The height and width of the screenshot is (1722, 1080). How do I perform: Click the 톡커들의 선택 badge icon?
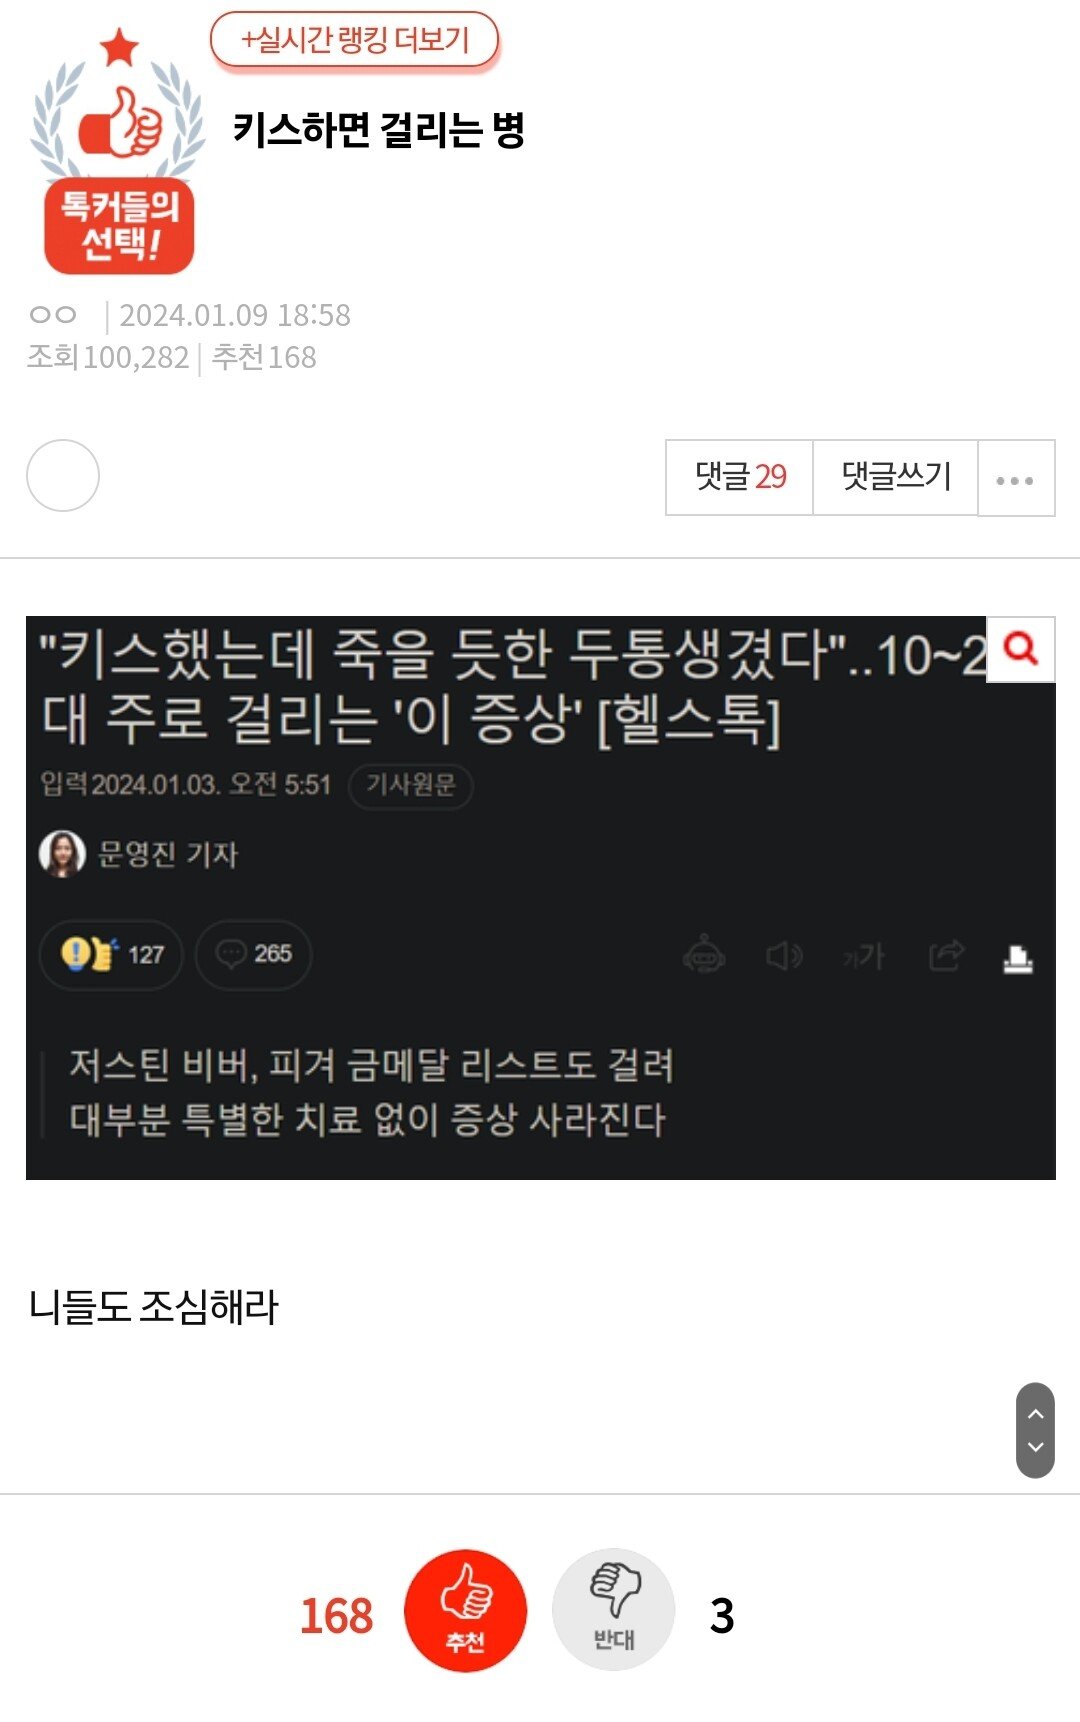pyautogui.click(x=119, y=152)
